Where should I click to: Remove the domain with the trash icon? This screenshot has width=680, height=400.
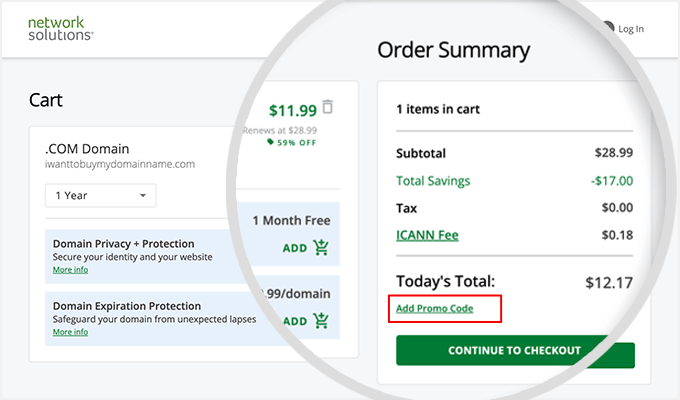(x=328, y=107)
